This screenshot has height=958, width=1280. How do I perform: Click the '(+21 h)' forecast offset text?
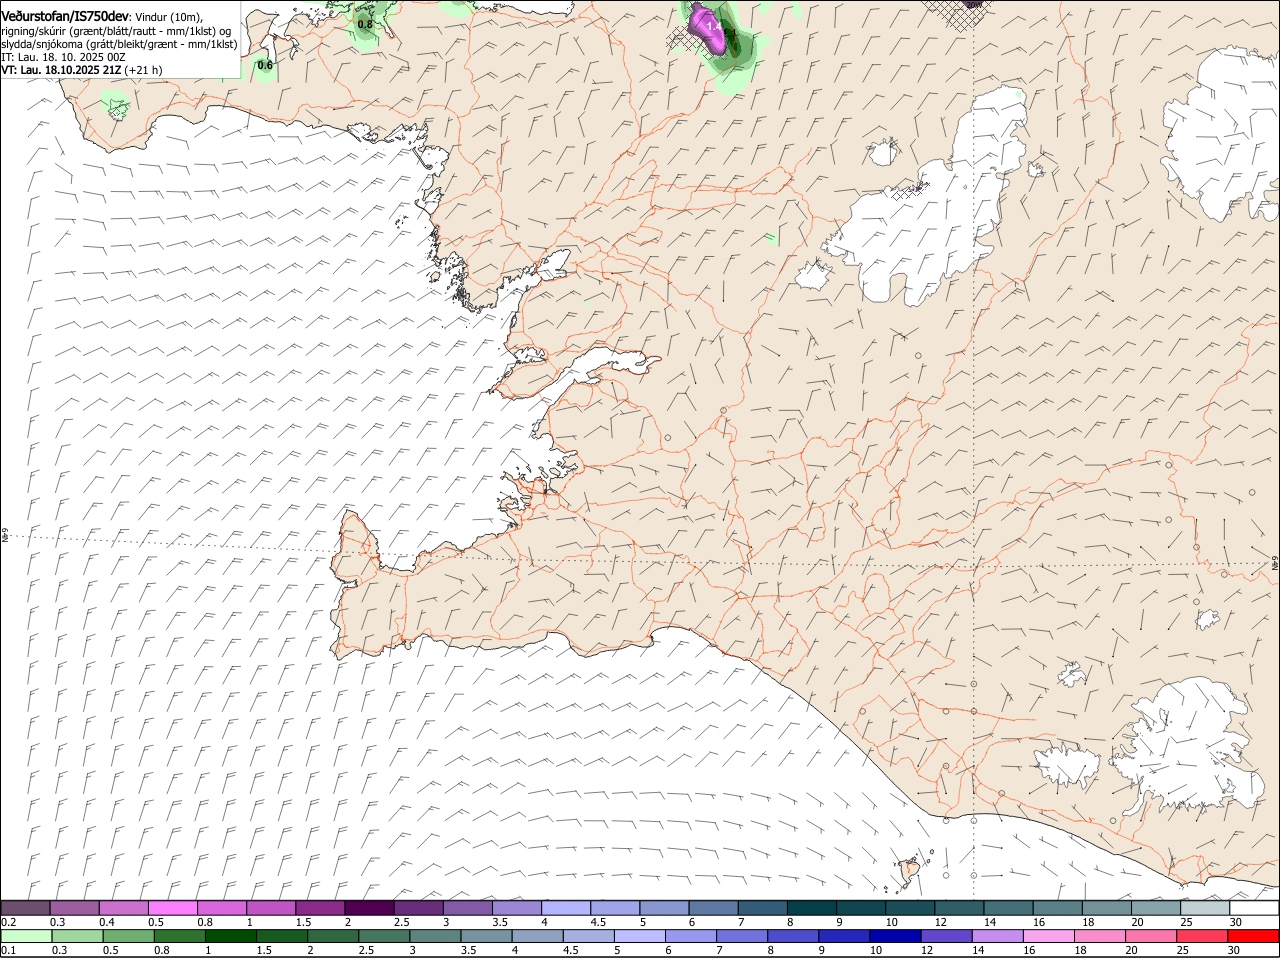(144, 70)
